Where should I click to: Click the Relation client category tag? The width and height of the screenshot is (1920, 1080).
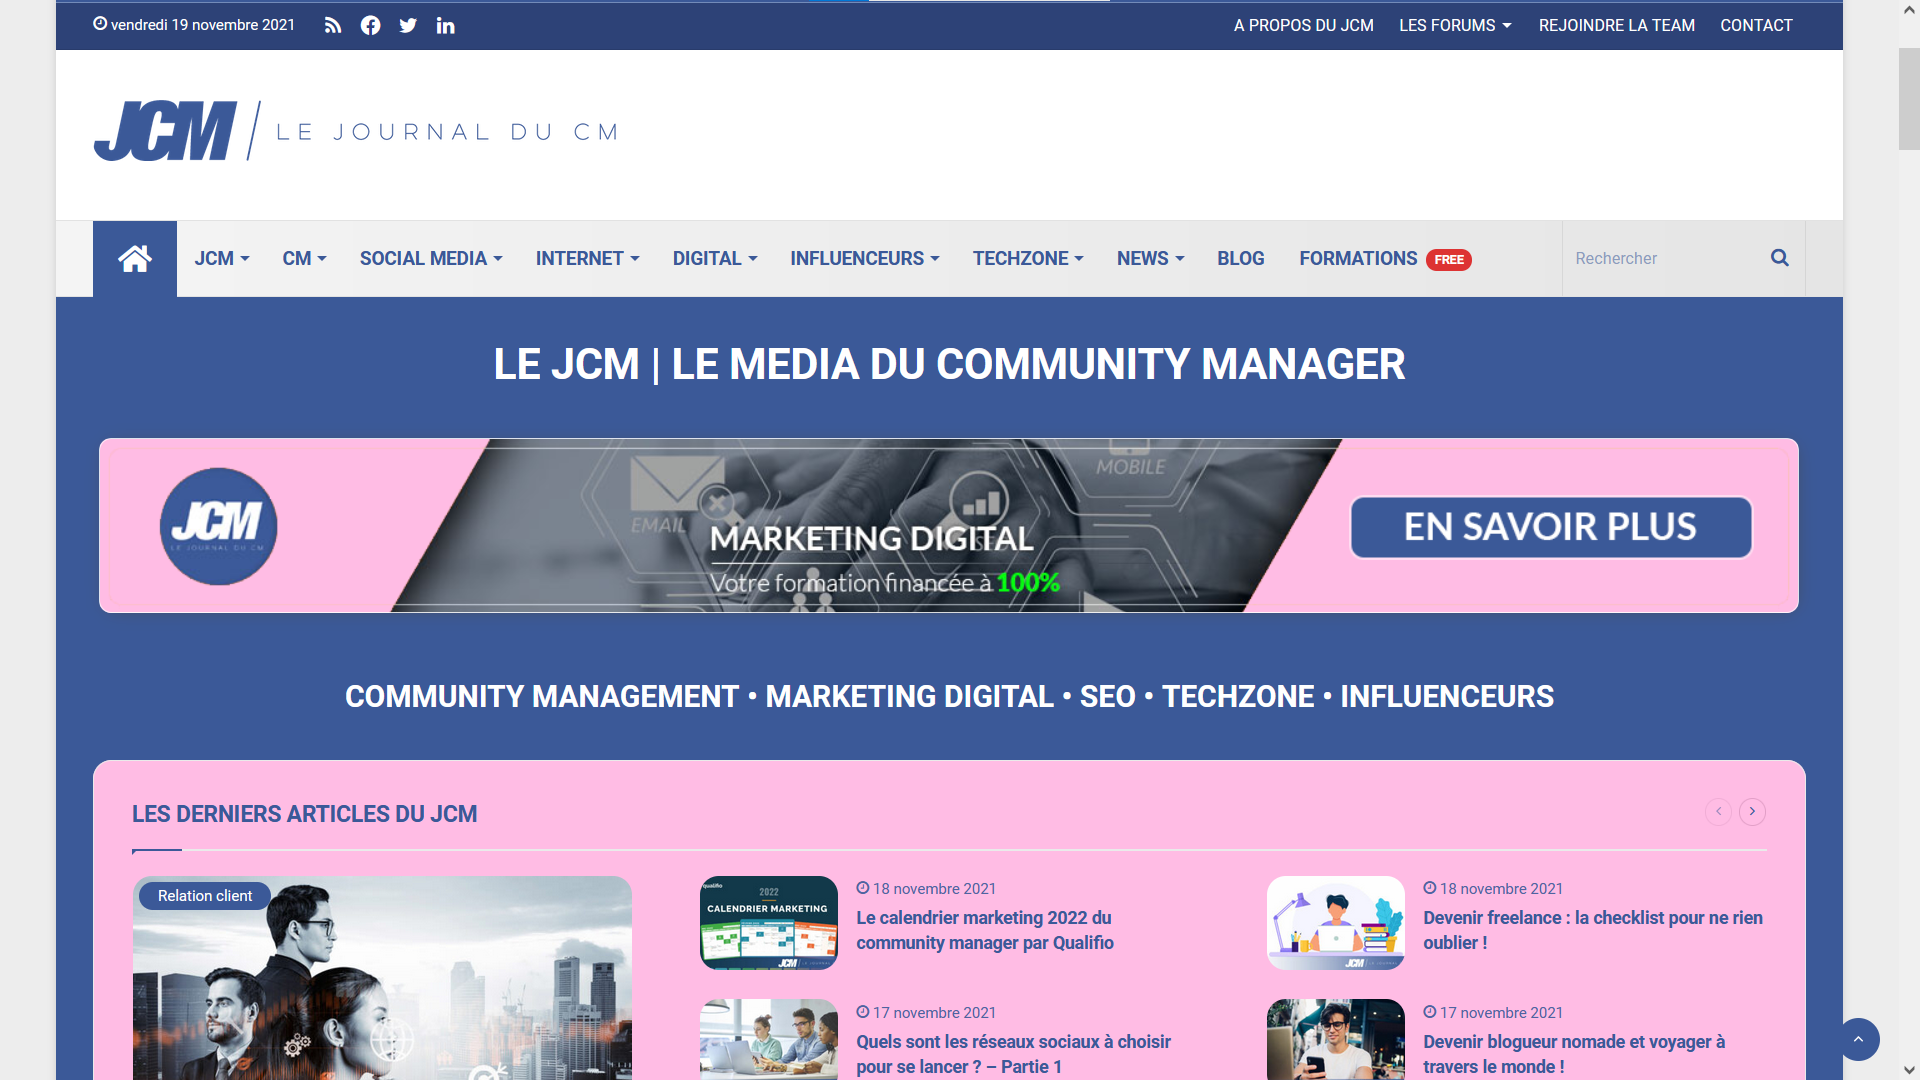205,896
